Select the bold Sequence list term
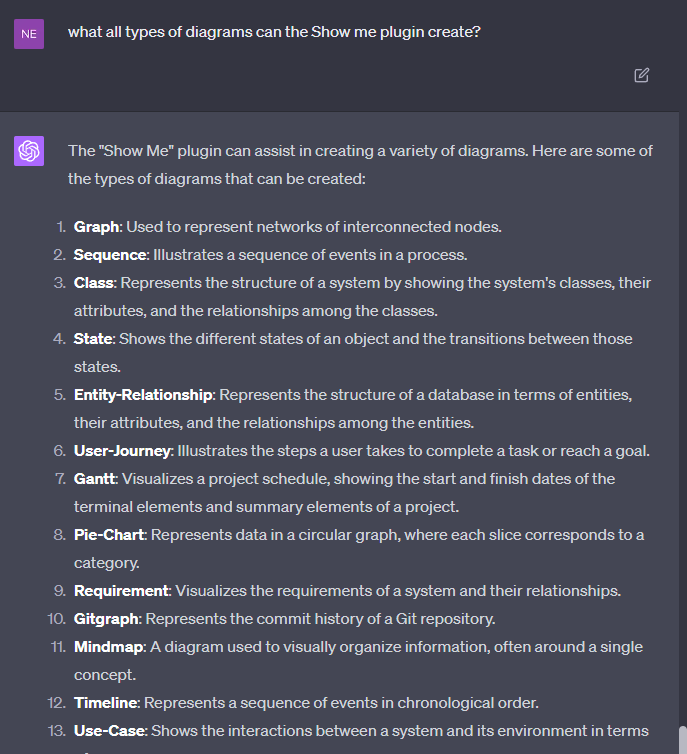The height and width of the screenshot is (754, 687). pyautogui.click(x=110, y=255)
